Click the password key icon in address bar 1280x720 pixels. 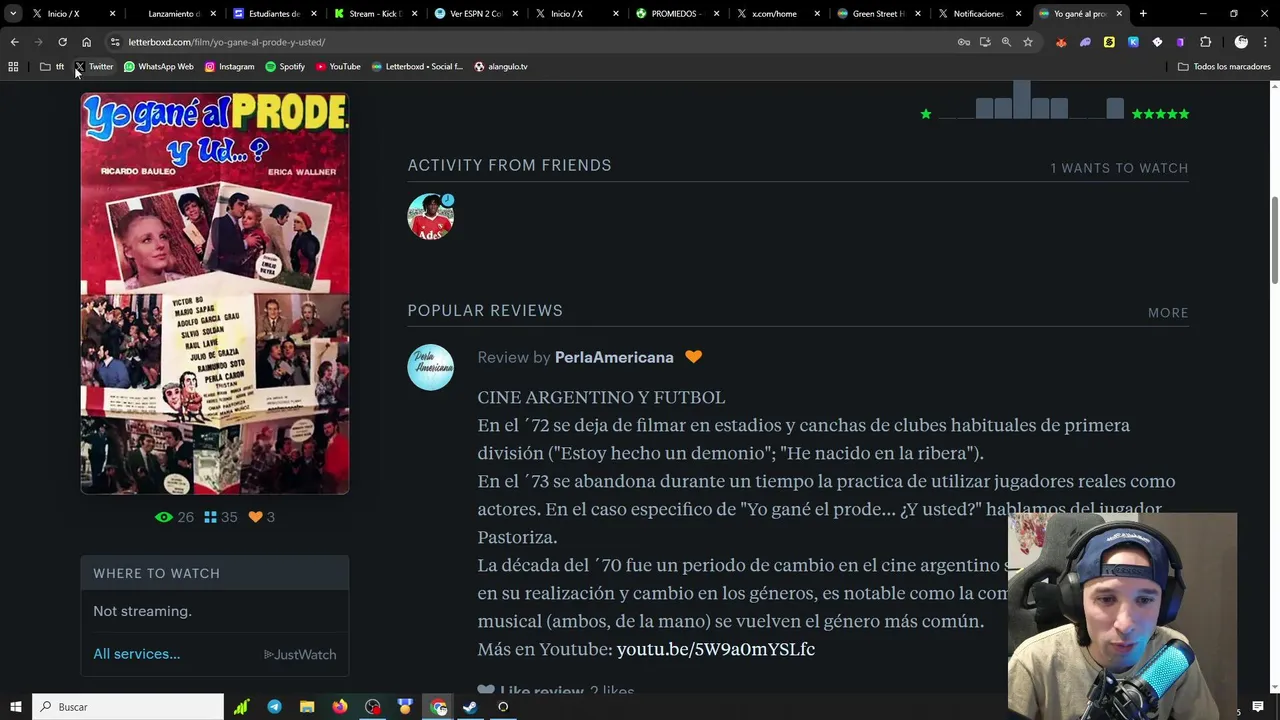coord(964,42)
